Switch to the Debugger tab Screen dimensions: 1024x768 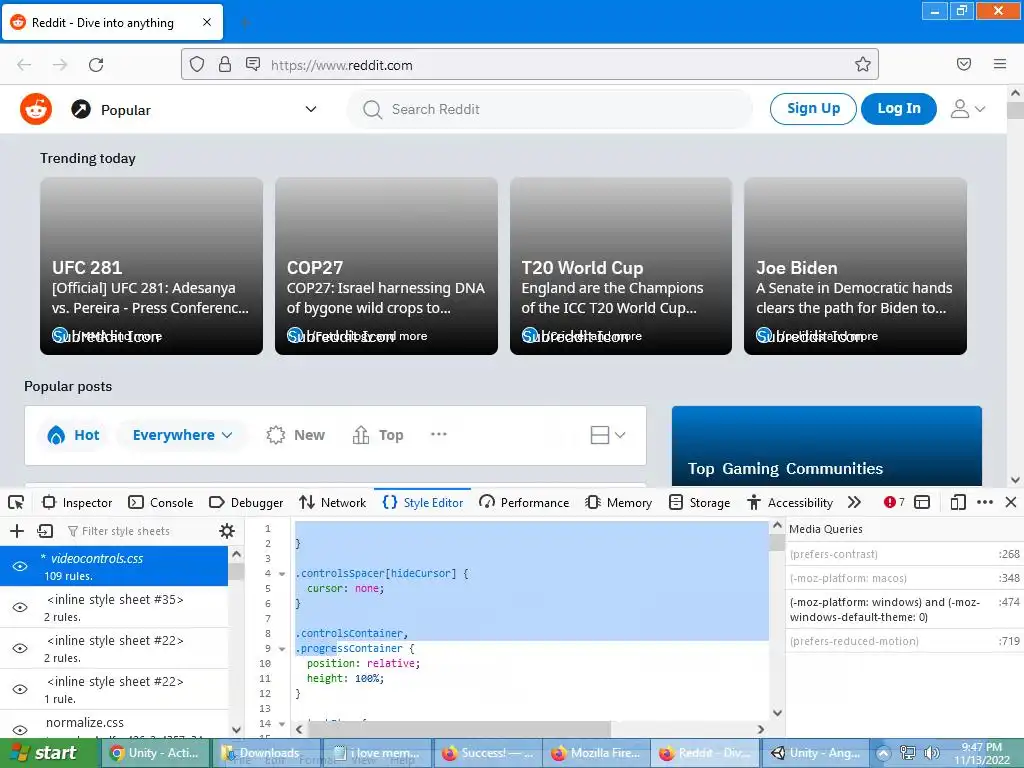coord(246,502)
